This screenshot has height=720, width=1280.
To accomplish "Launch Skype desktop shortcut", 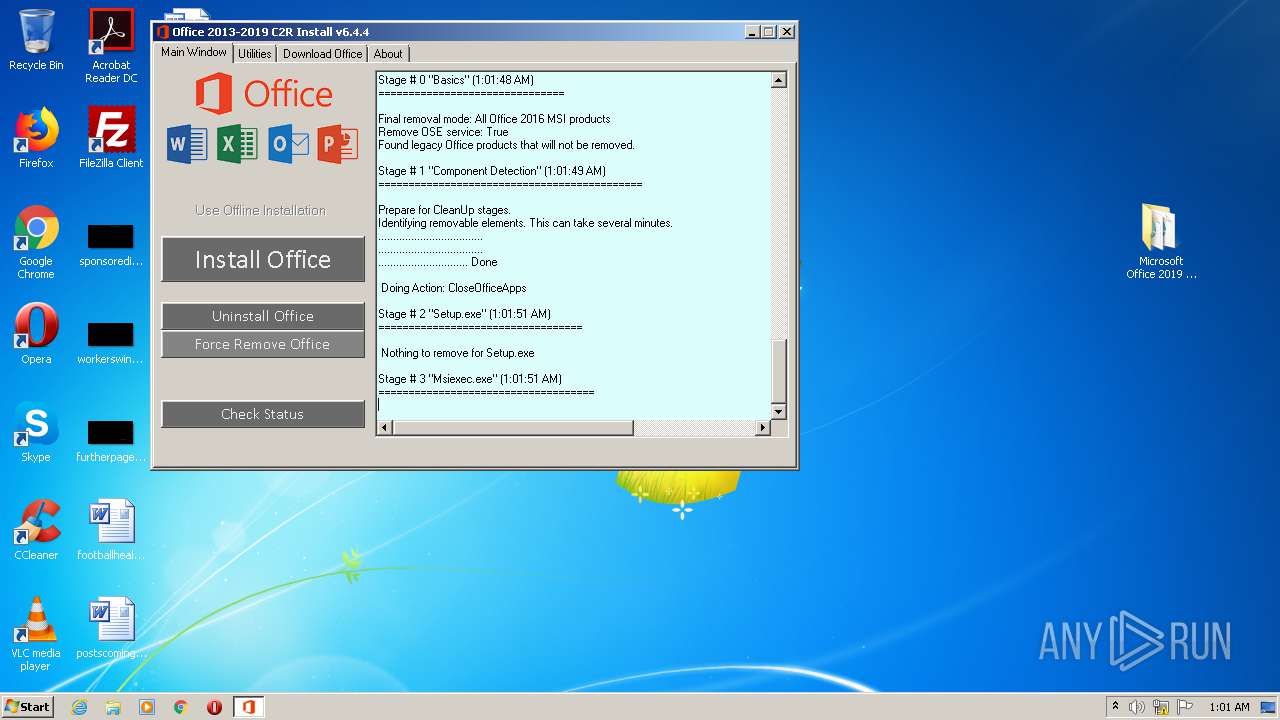I will [x=36, y=432].
